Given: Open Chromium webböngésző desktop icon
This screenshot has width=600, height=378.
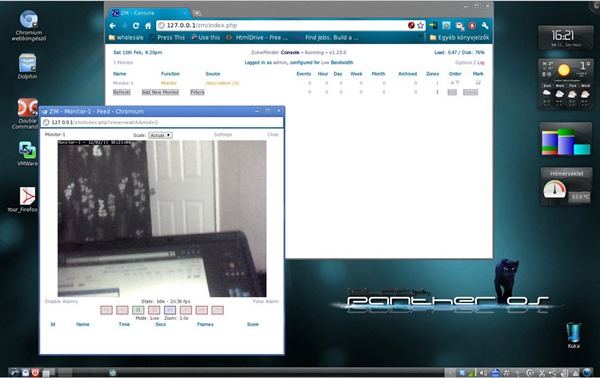Looking at the screenshot, I should (29, 25).
